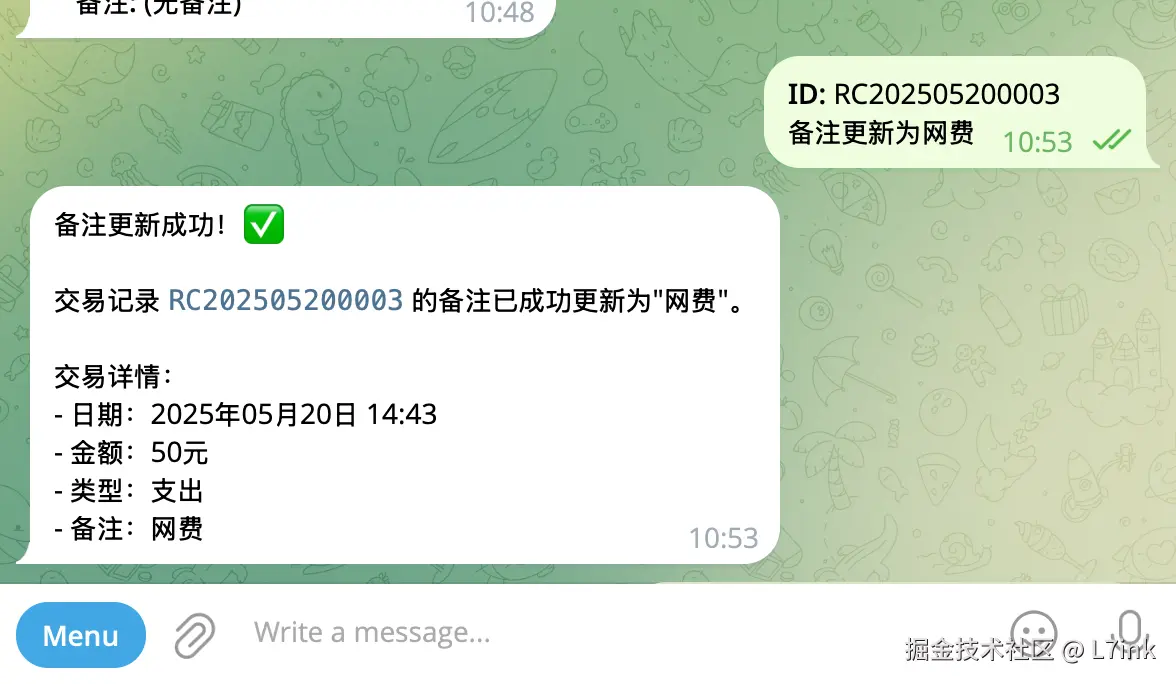The image size is (1176, 684).
Task: Click the microphone voice message icon
Action: click(x=1130, y=632)
